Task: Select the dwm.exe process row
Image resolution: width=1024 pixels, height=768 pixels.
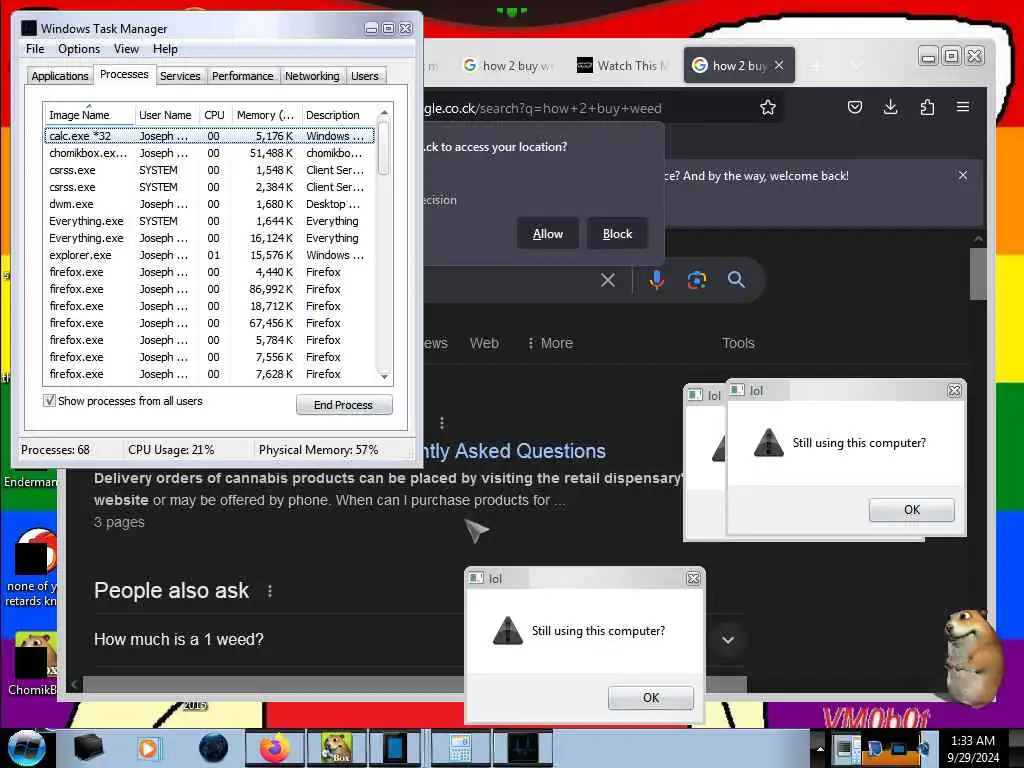Action: (209, 204)
